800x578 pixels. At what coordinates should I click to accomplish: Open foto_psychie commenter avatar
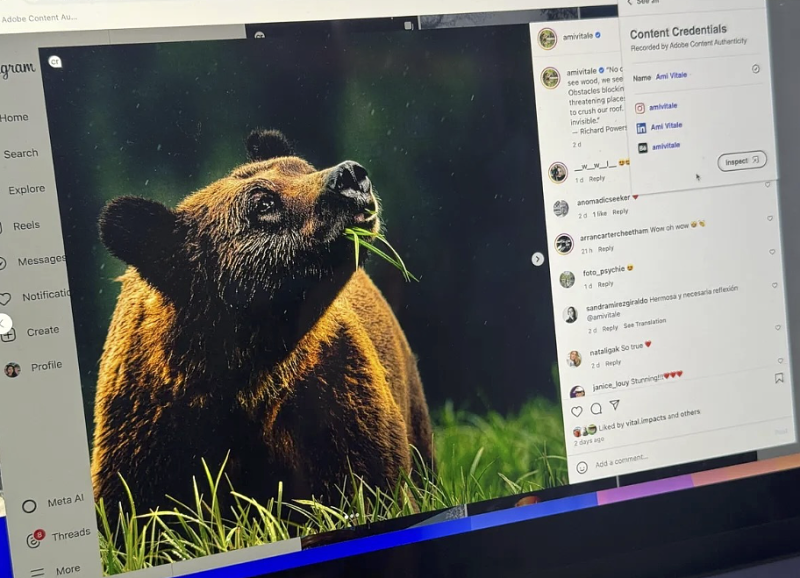567,280
